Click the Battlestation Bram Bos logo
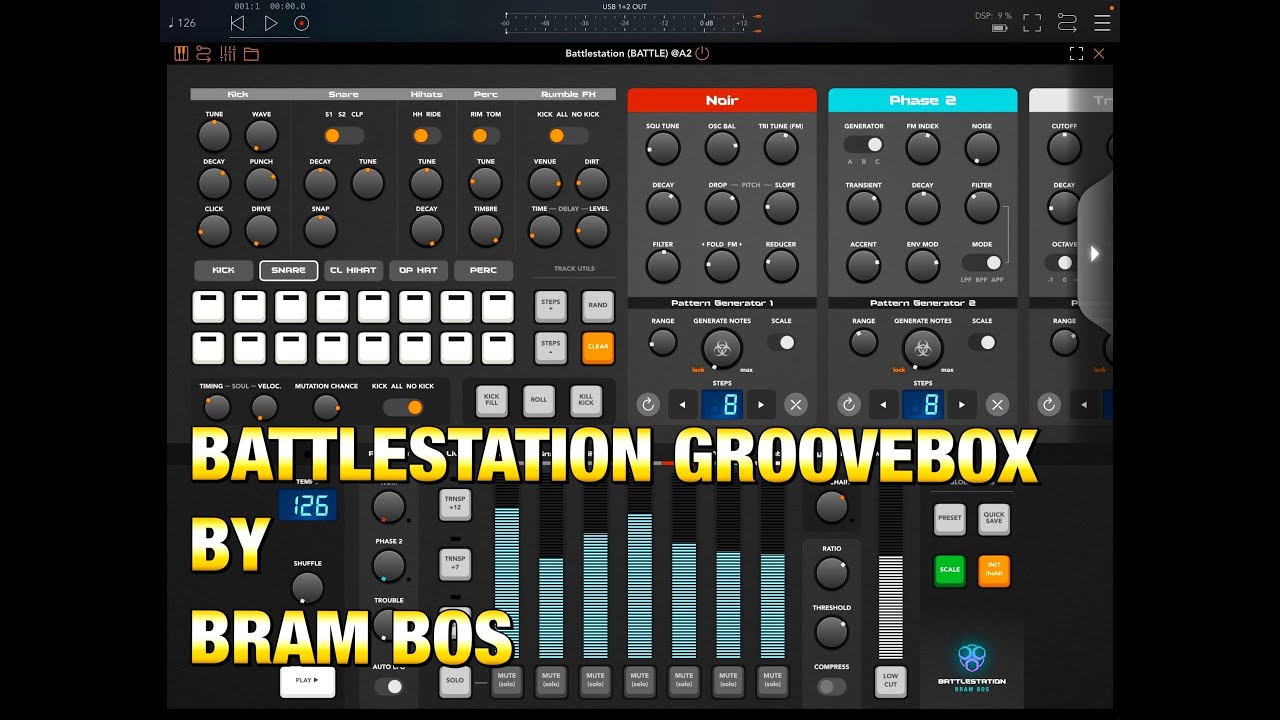The image size is (1280, 720). (x=972, y=666)
